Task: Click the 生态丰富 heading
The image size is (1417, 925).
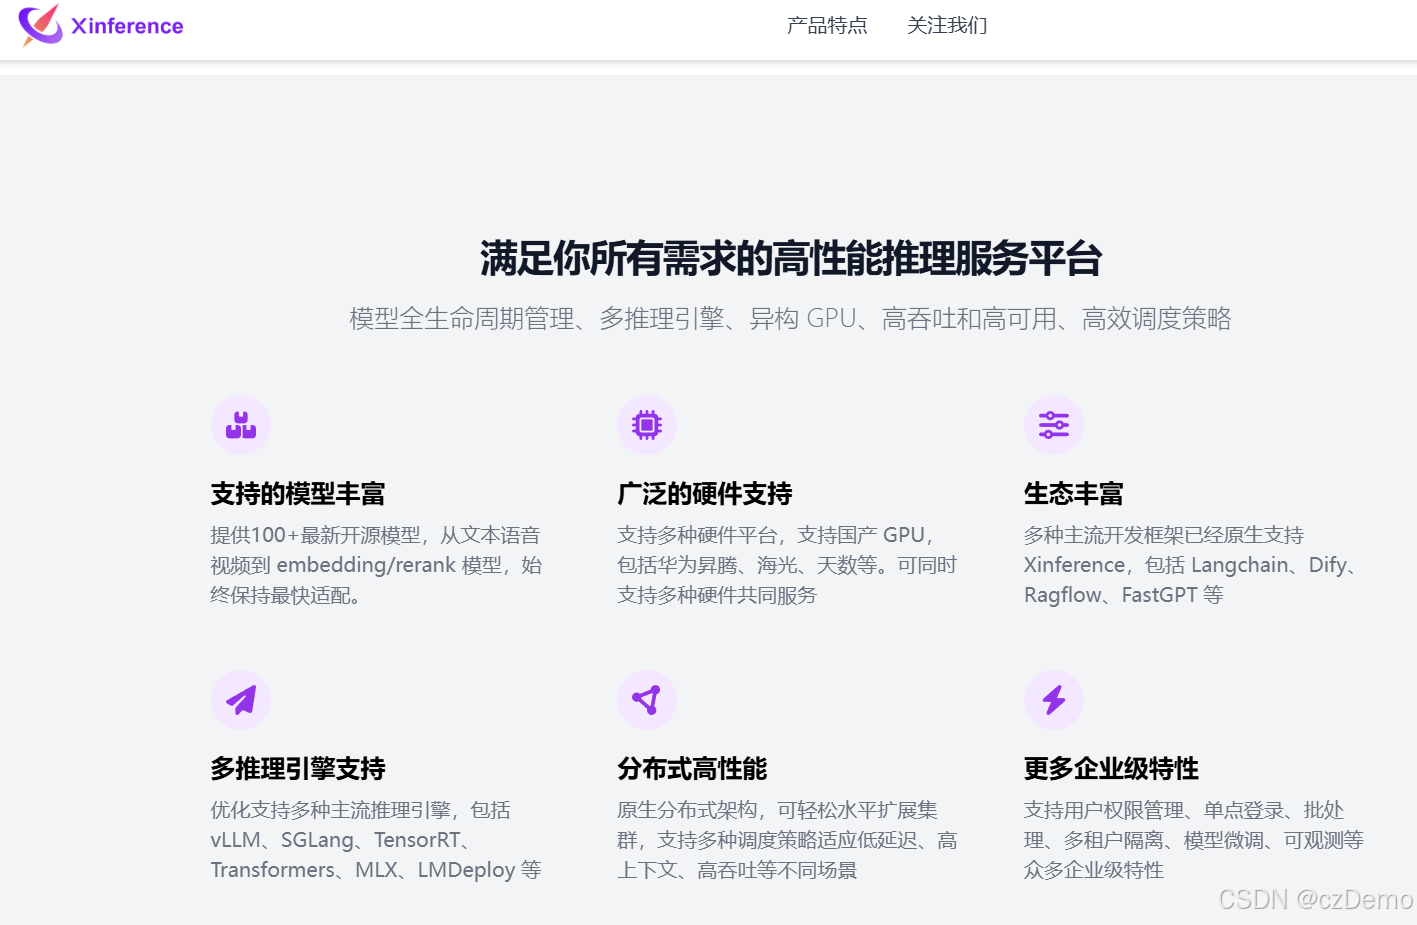Action: tap(1074, 494)
